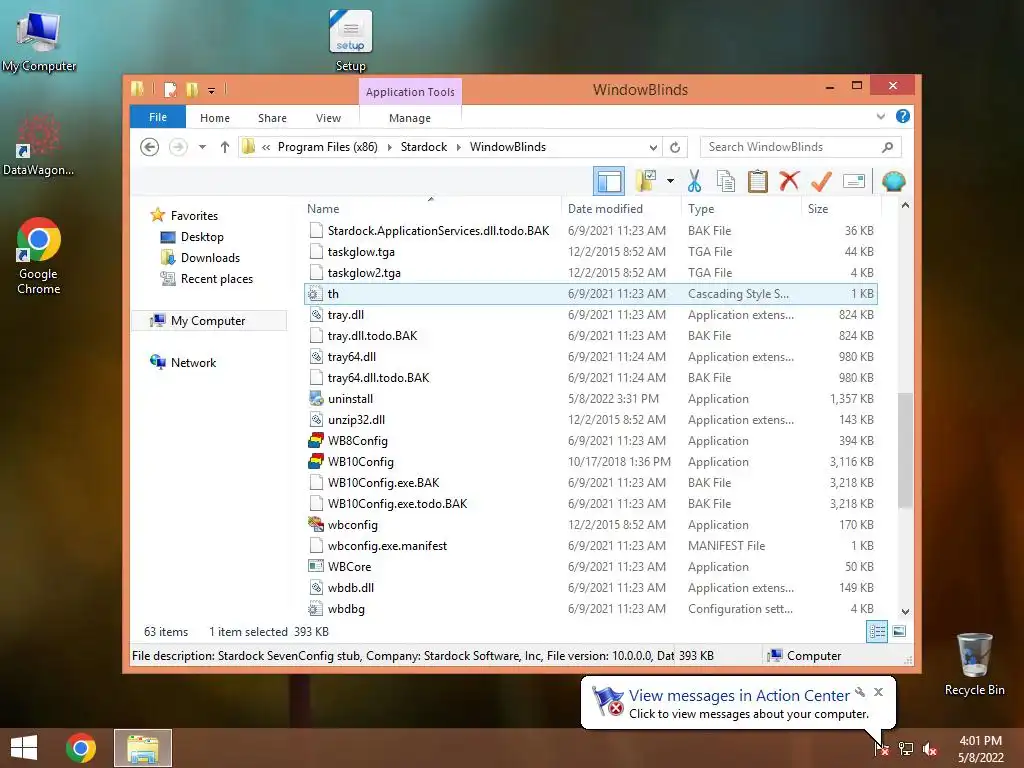
Task: Click Stardock in the breadcrumb path
Action: point(424,147)
